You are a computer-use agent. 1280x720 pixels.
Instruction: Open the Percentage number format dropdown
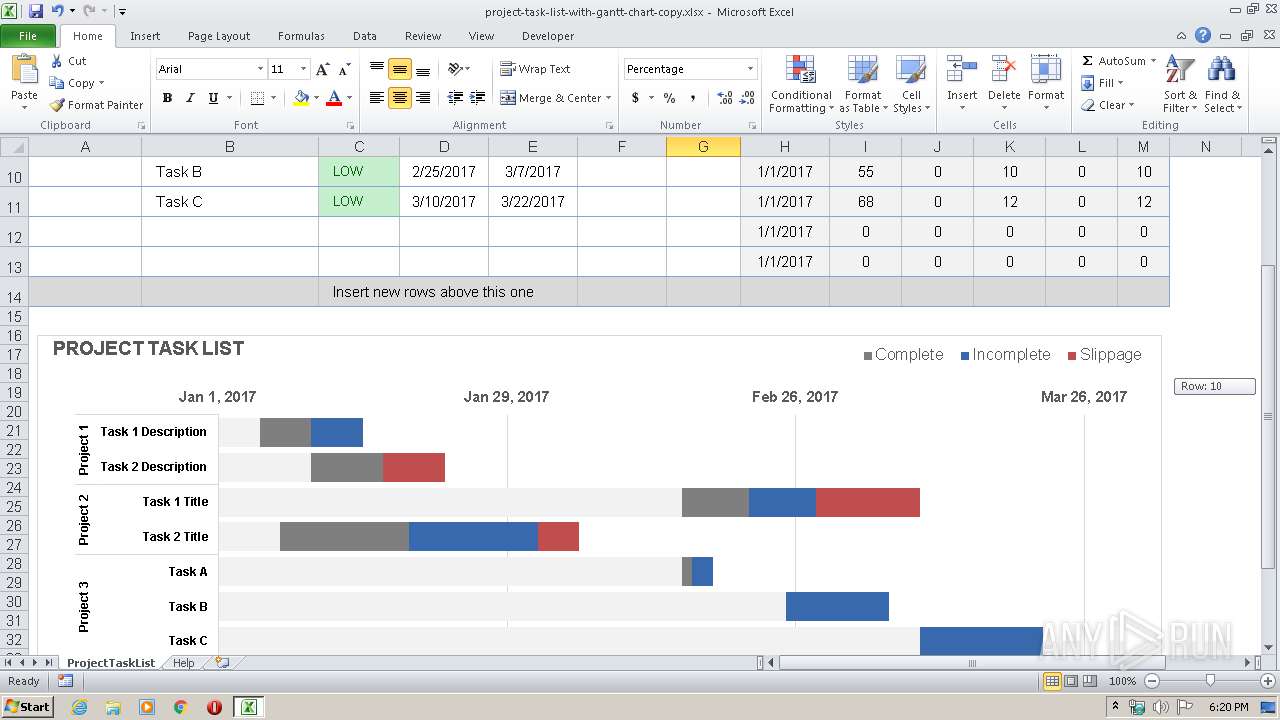pos(750,69)
